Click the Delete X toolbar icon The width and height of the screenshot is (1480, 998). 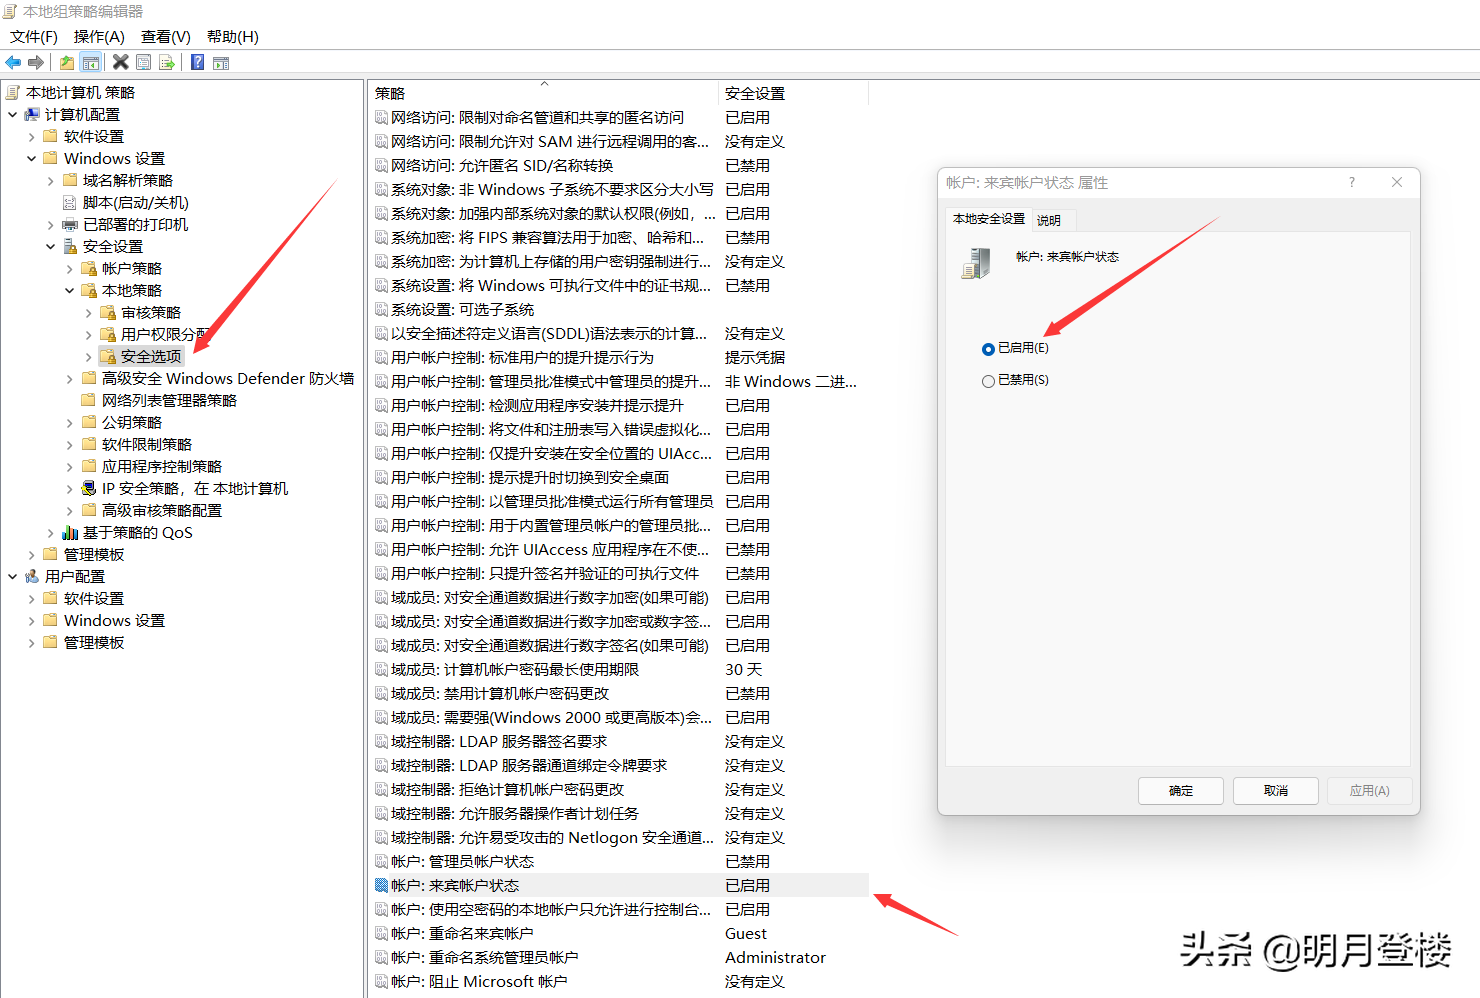tap(120, 62)
